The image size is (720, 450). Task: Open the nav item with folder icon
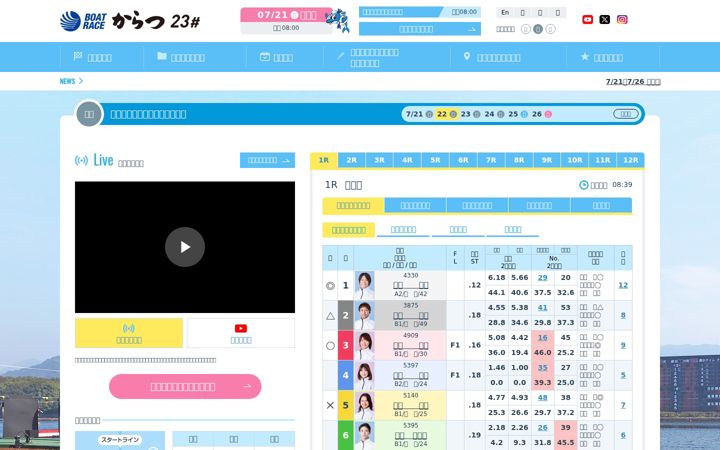pos(181,57)
